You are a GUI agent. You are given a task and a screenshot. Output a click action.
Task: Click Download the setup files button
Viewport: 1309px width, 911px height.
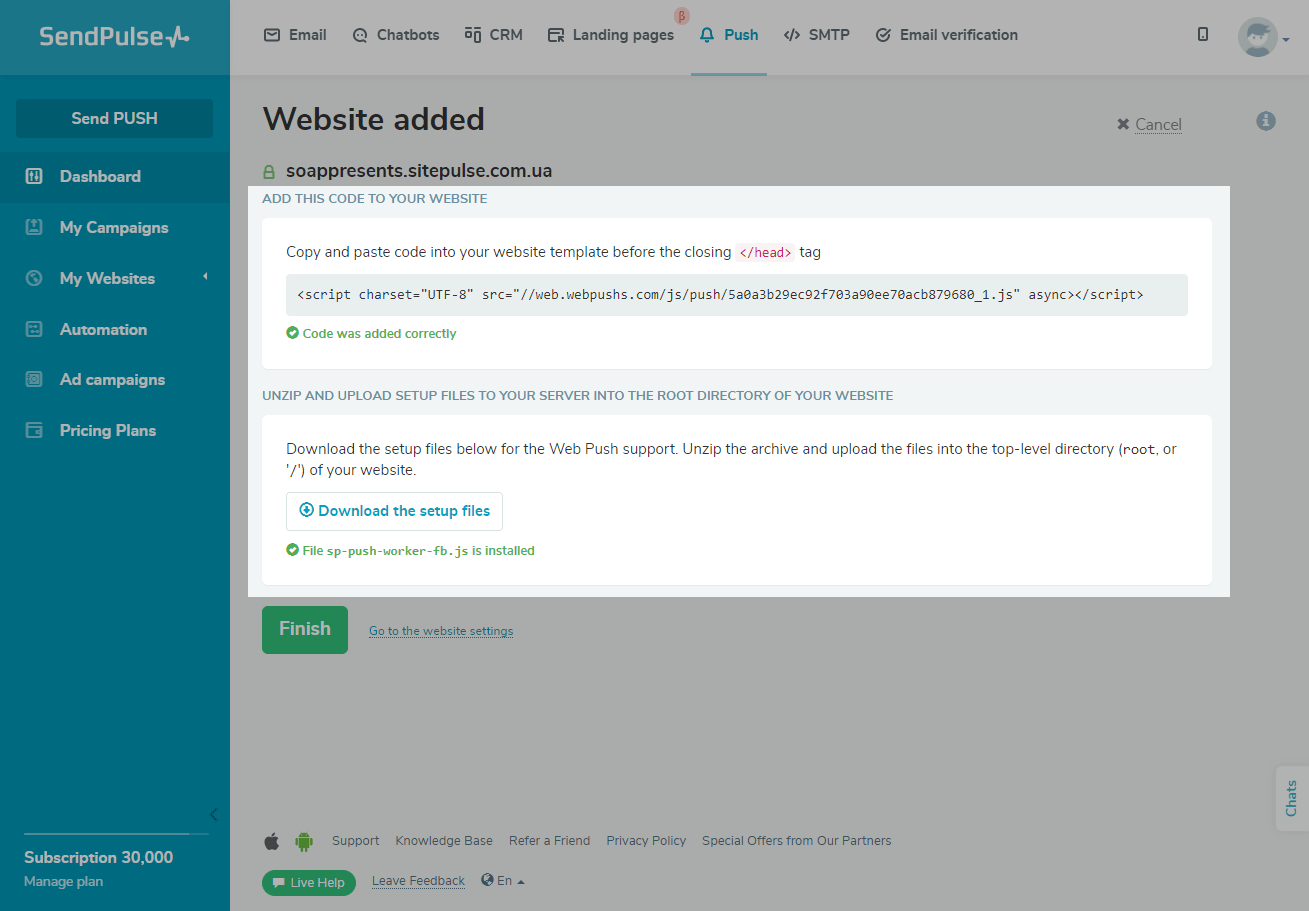[x=394, y=511]
